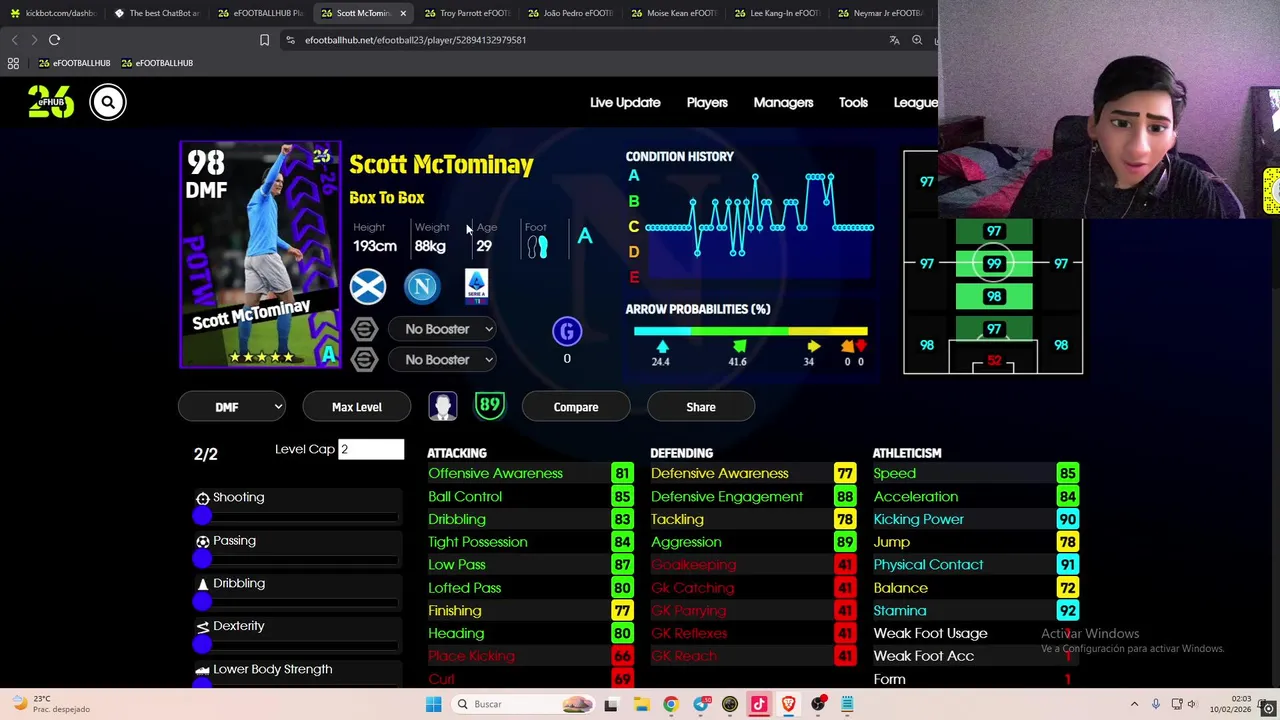Click the blue G coin icon
1280x720 pixels.
567,331
